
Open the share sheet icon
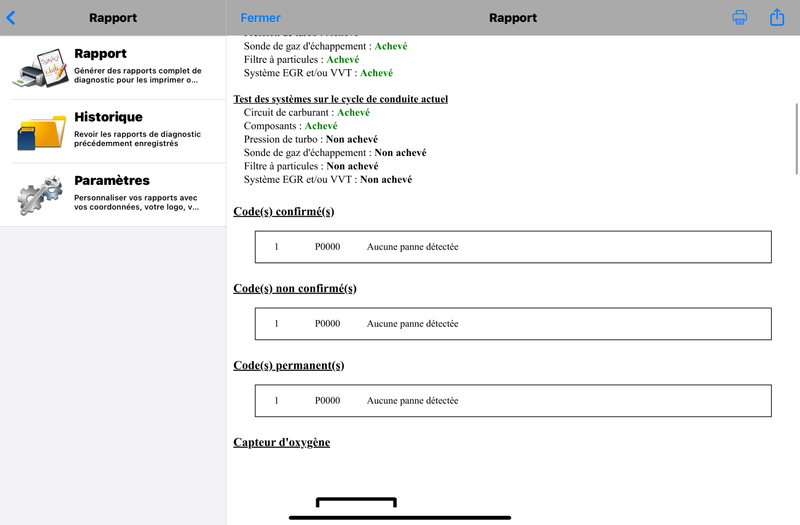[777, 18]
